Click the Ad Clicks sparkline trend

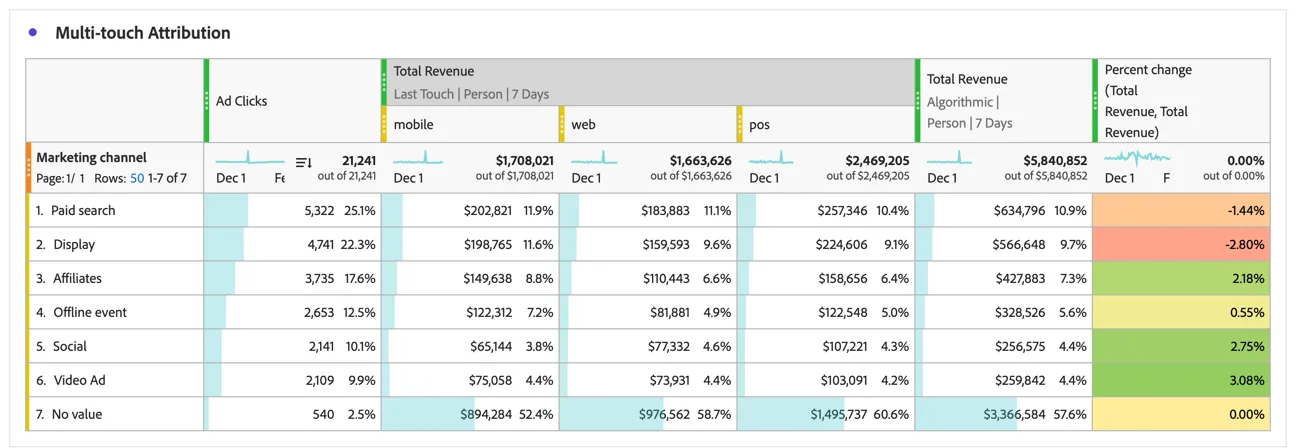251,158
